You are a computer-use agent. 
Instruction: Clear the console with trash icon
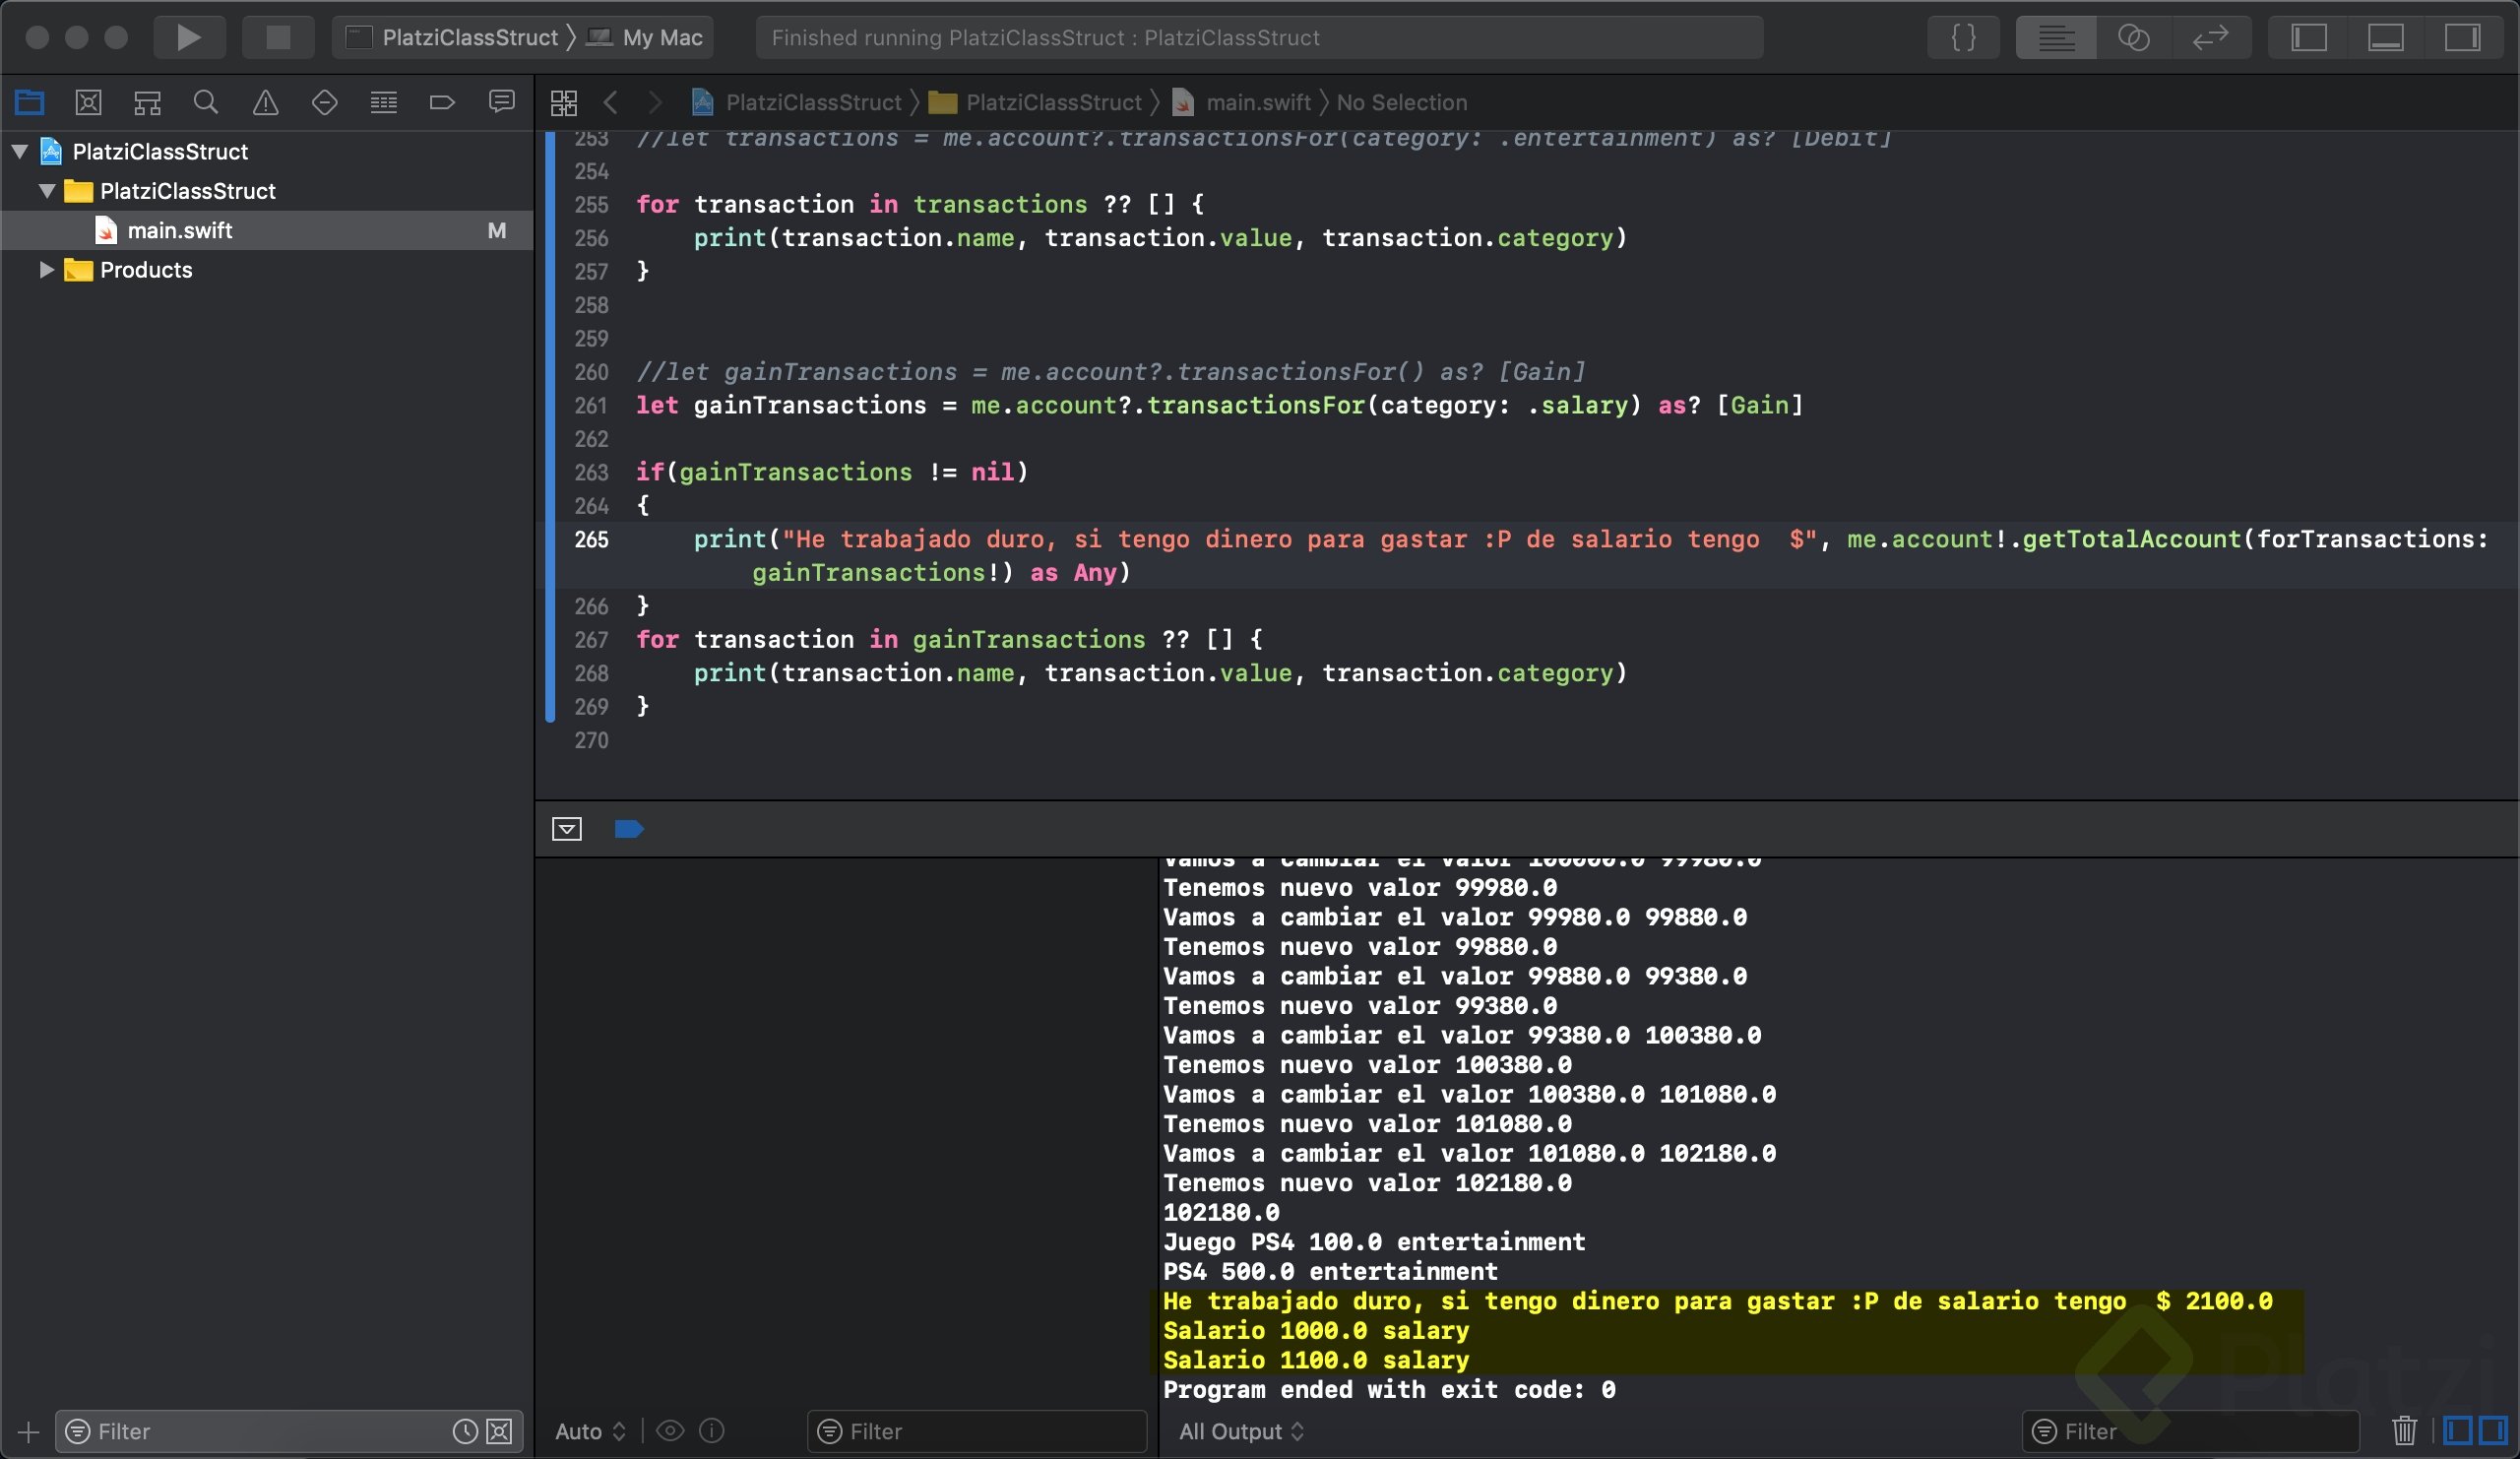click(2404, 1431)
